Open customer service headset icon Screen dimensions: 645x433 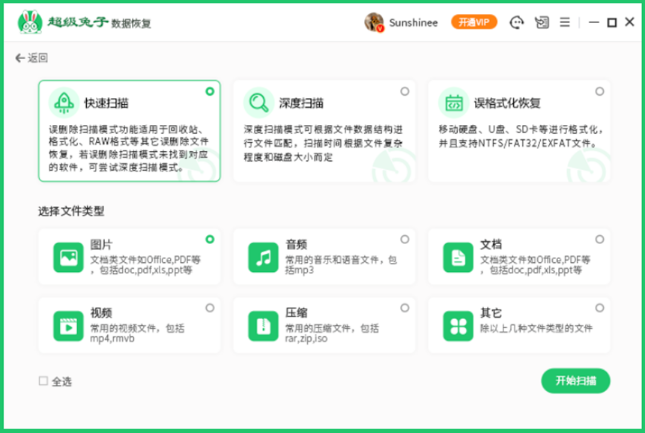click(517, 22)
